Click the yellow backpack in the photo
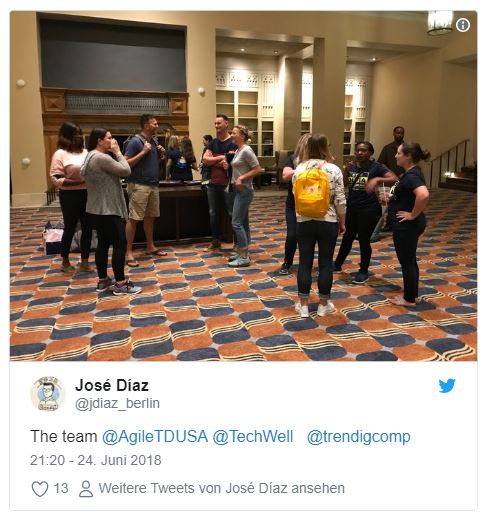 [311, 192]
